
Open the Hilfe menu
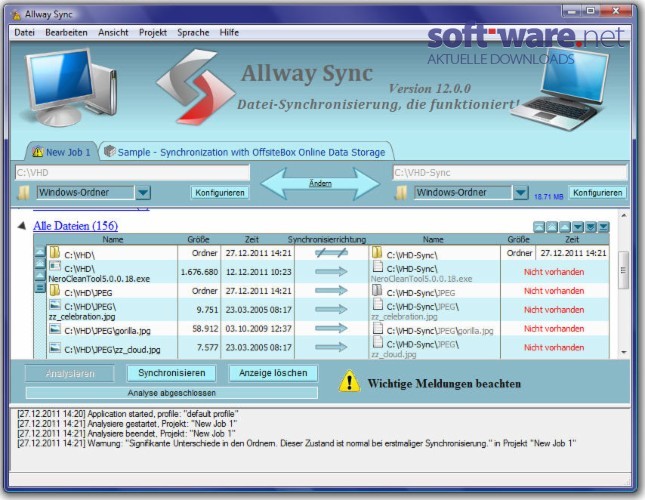(229, 32)
